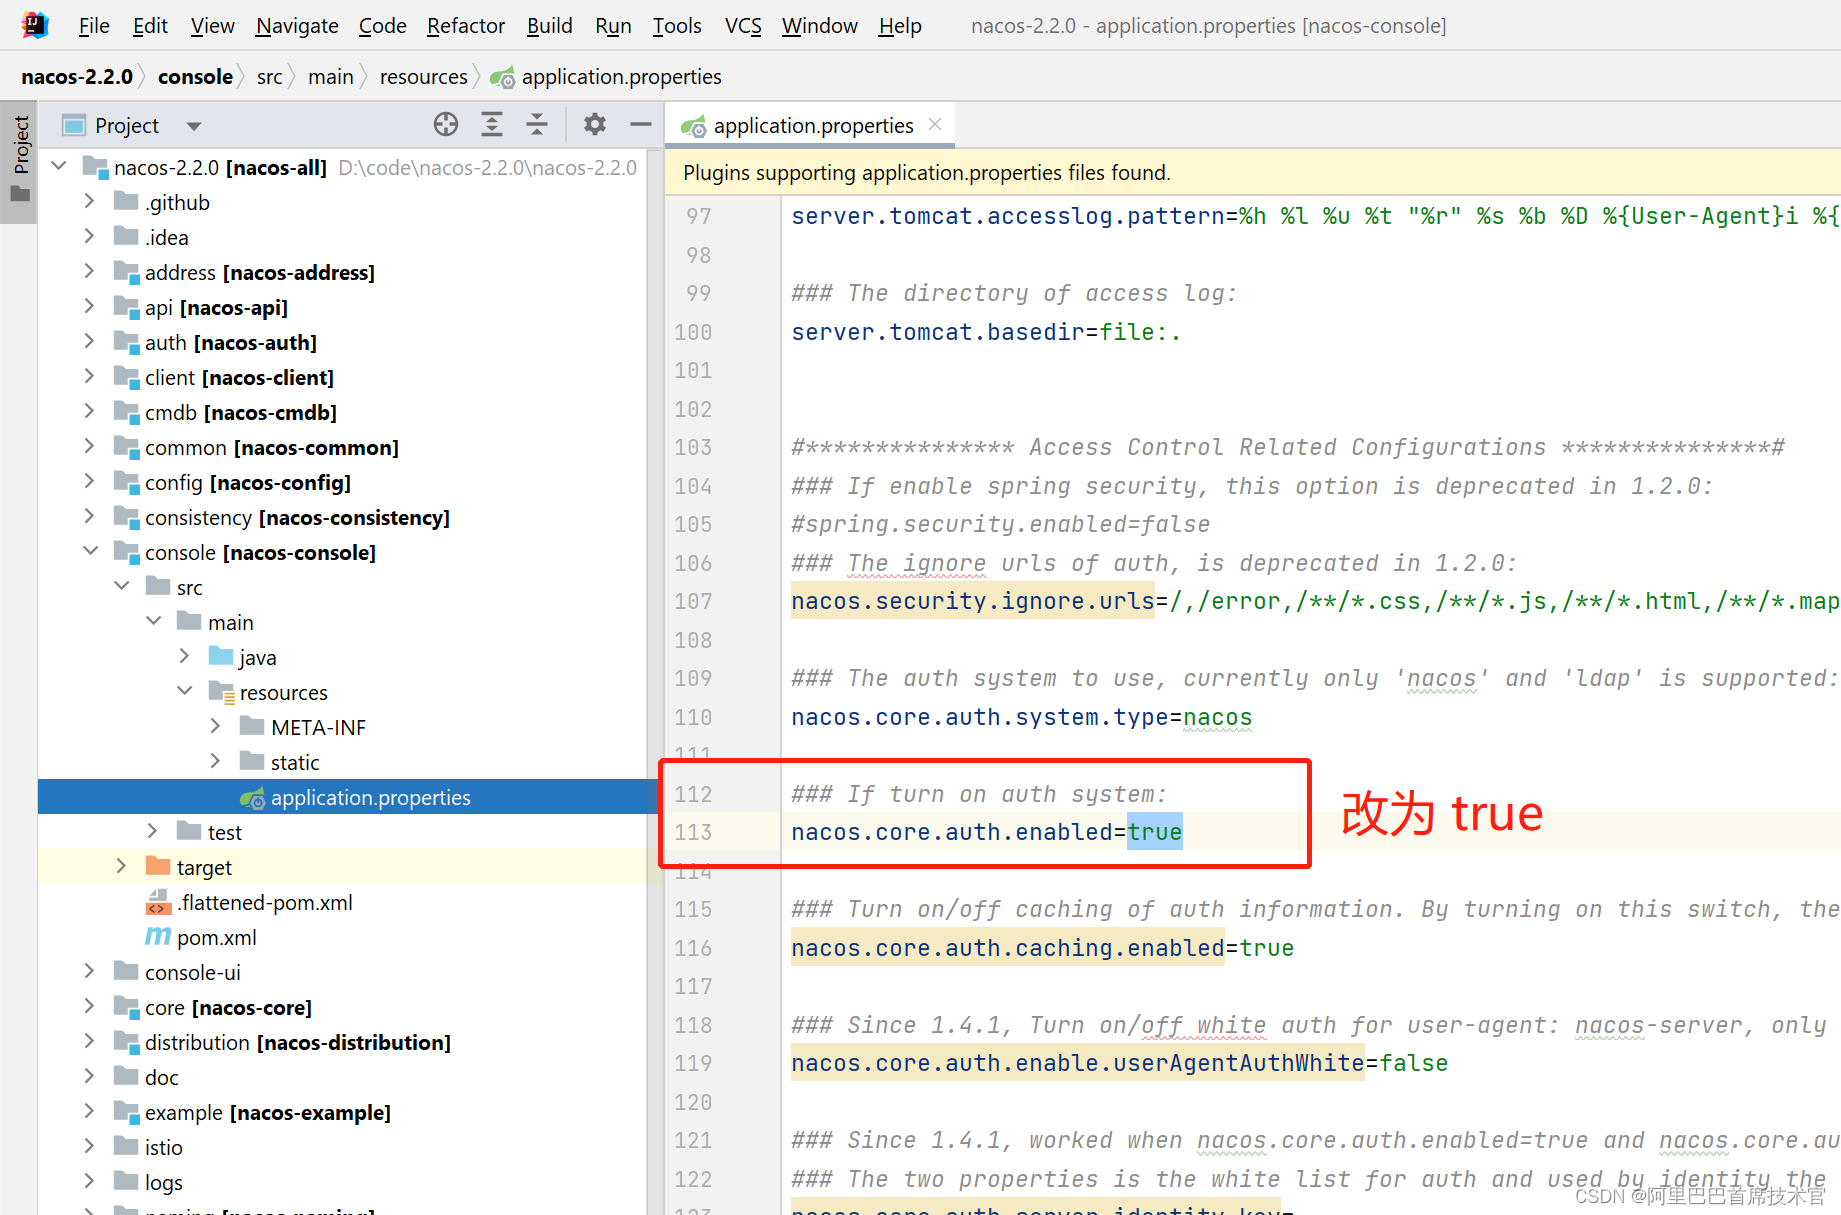Open the Project view dropdown arrow

(x=194, y=126)
